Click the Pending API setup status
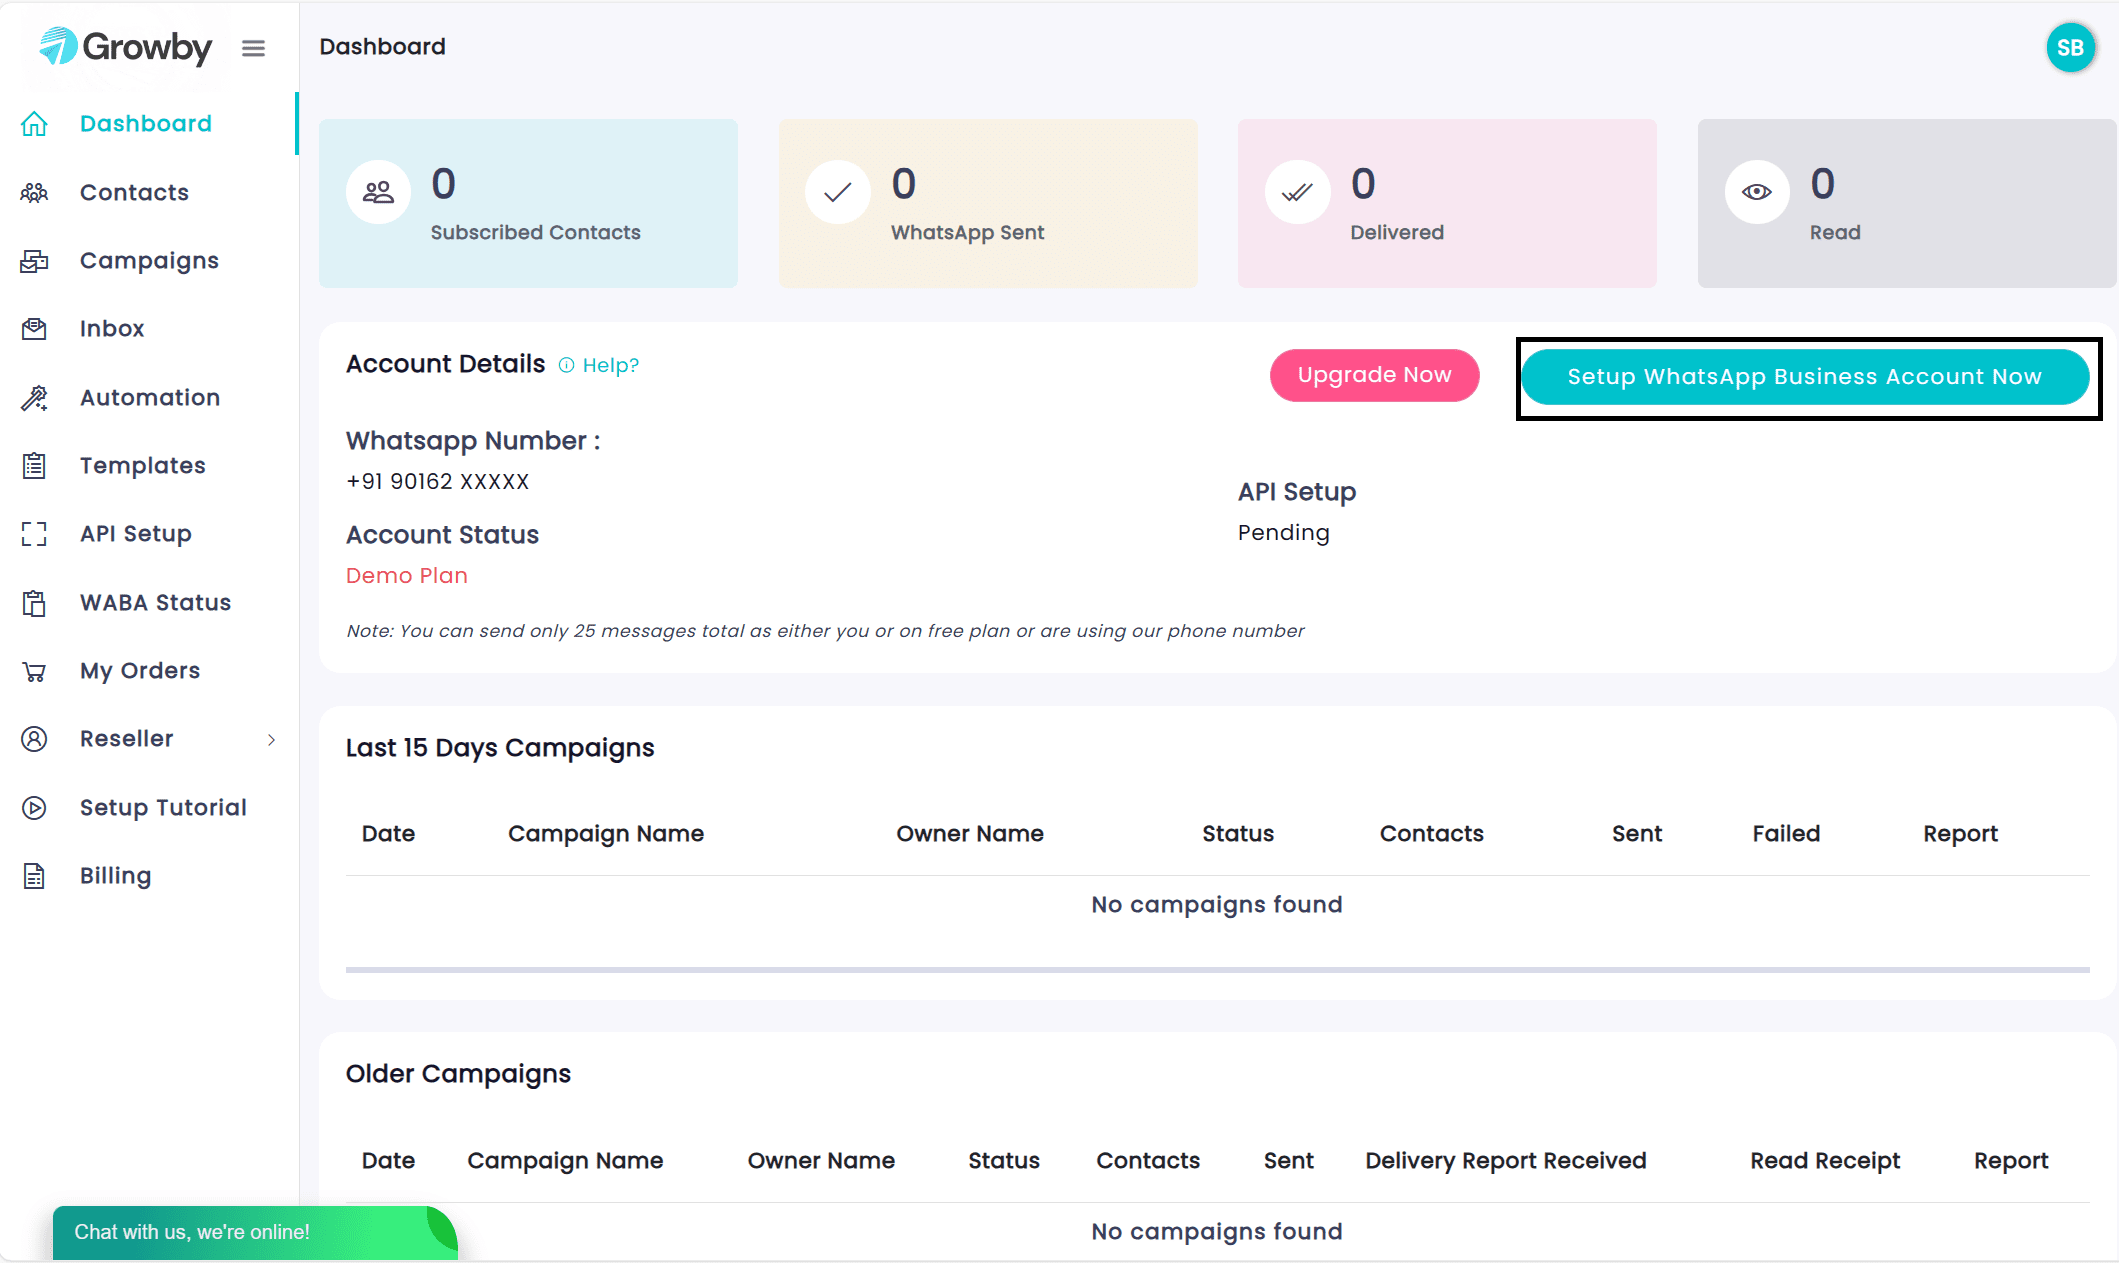This screenshot has height=1263, width=2119. (1284, 533)
